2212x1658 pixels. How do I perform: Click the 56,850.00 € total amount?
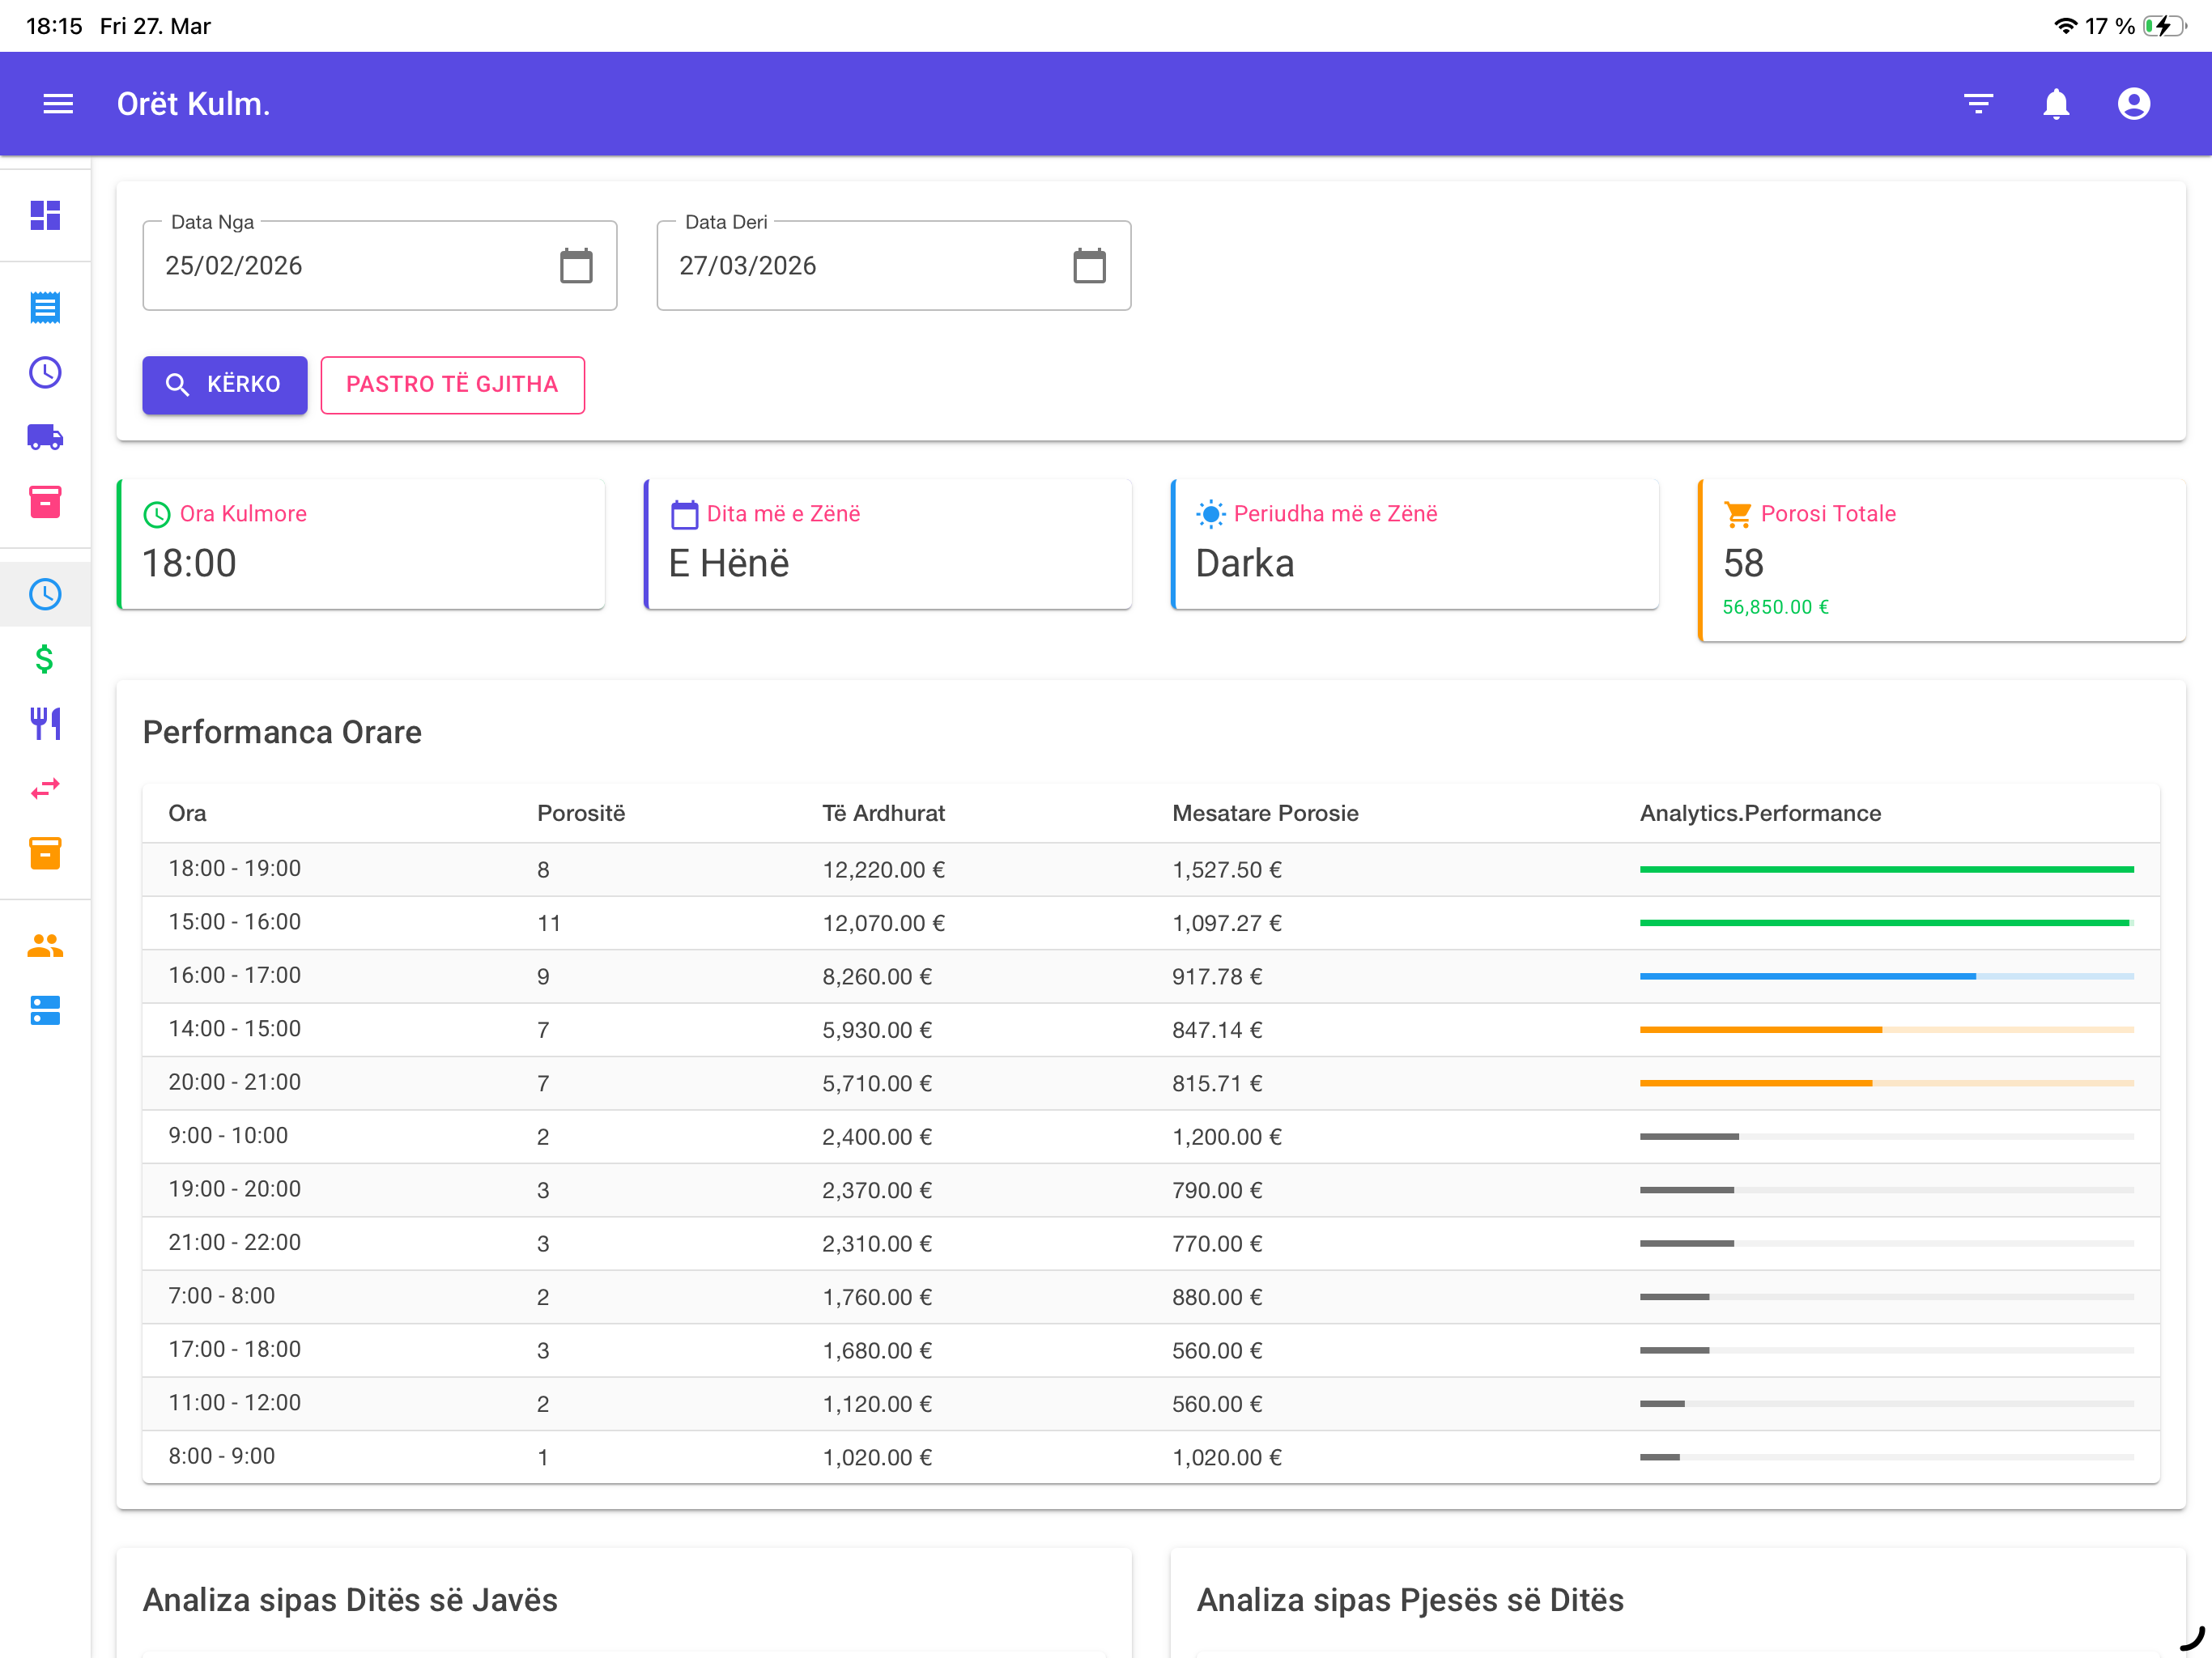tap(1775, 607)
